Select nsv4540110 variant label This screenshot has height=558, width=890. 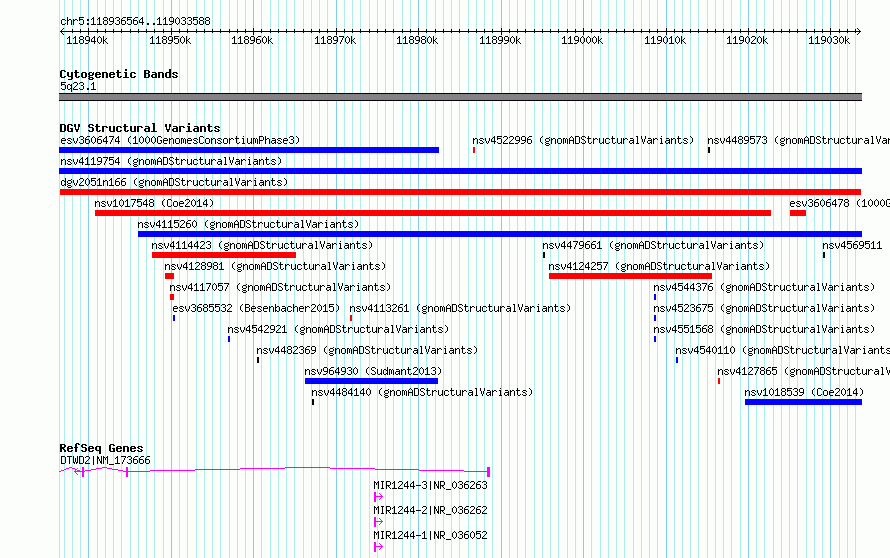point(782,350)
